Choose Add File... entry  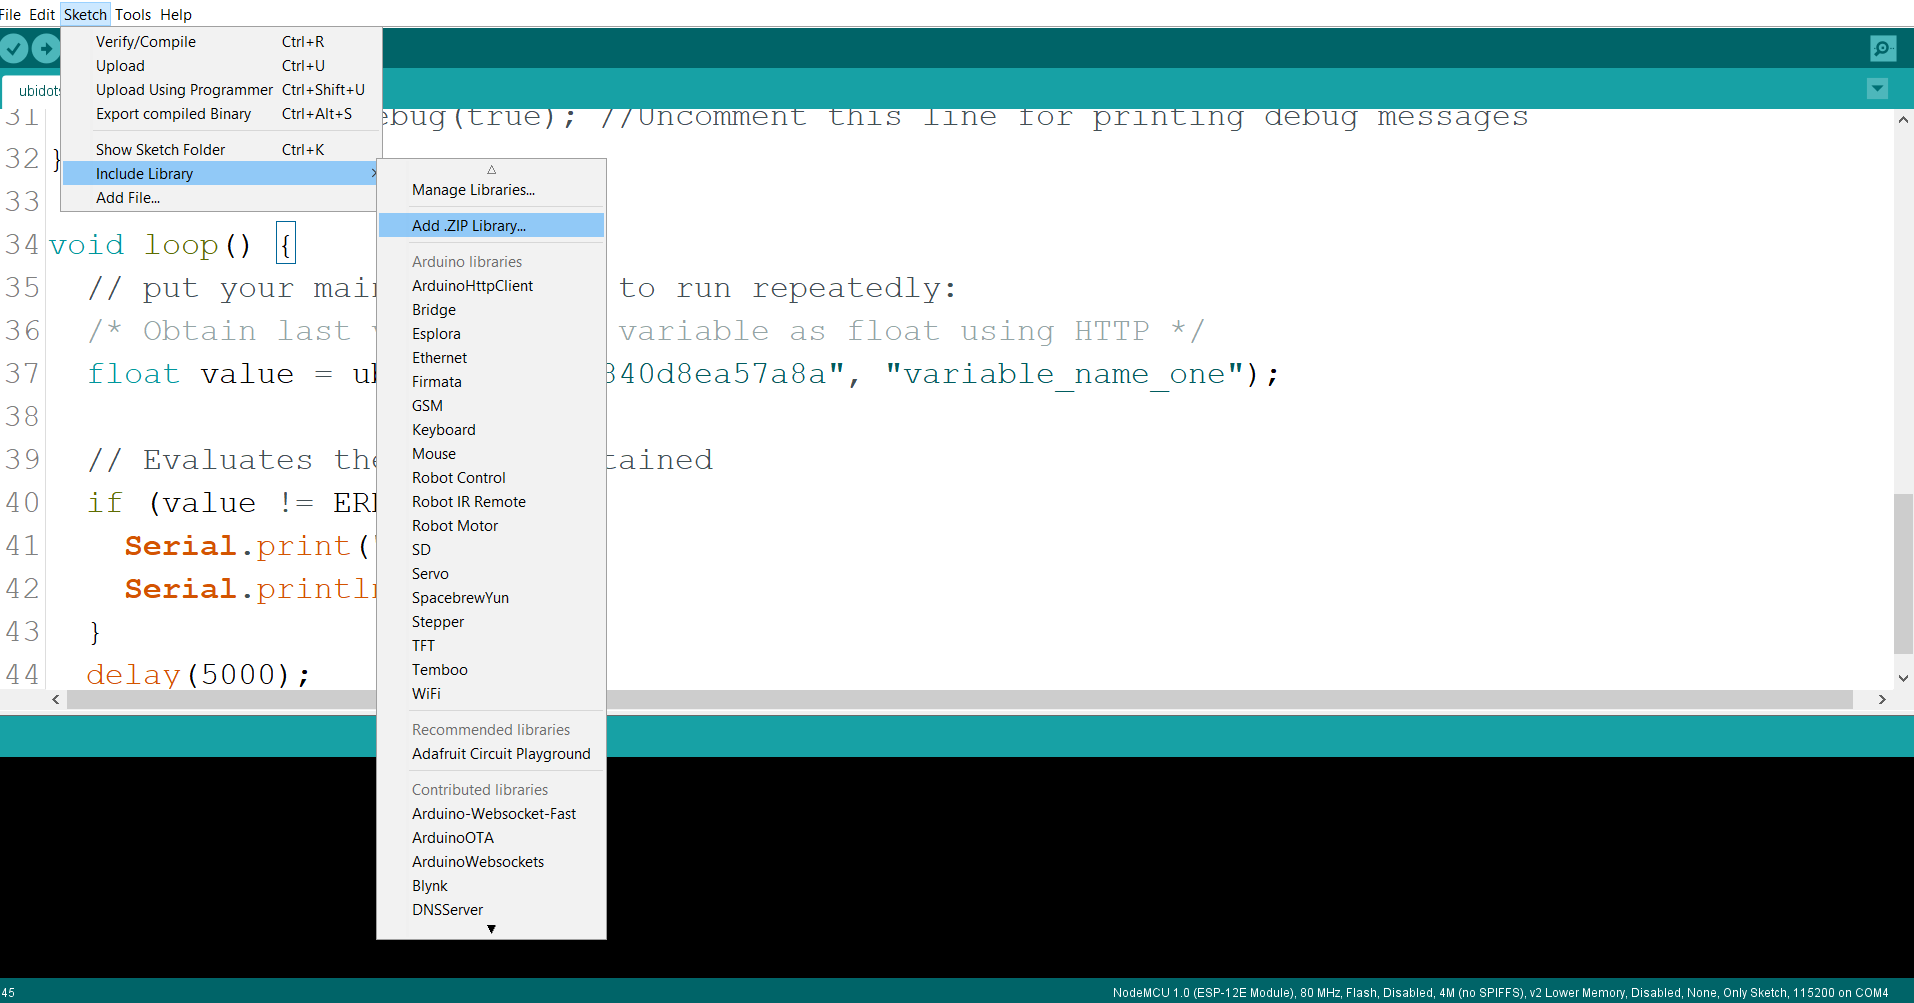pyautogui.click(x=221, y=198)
